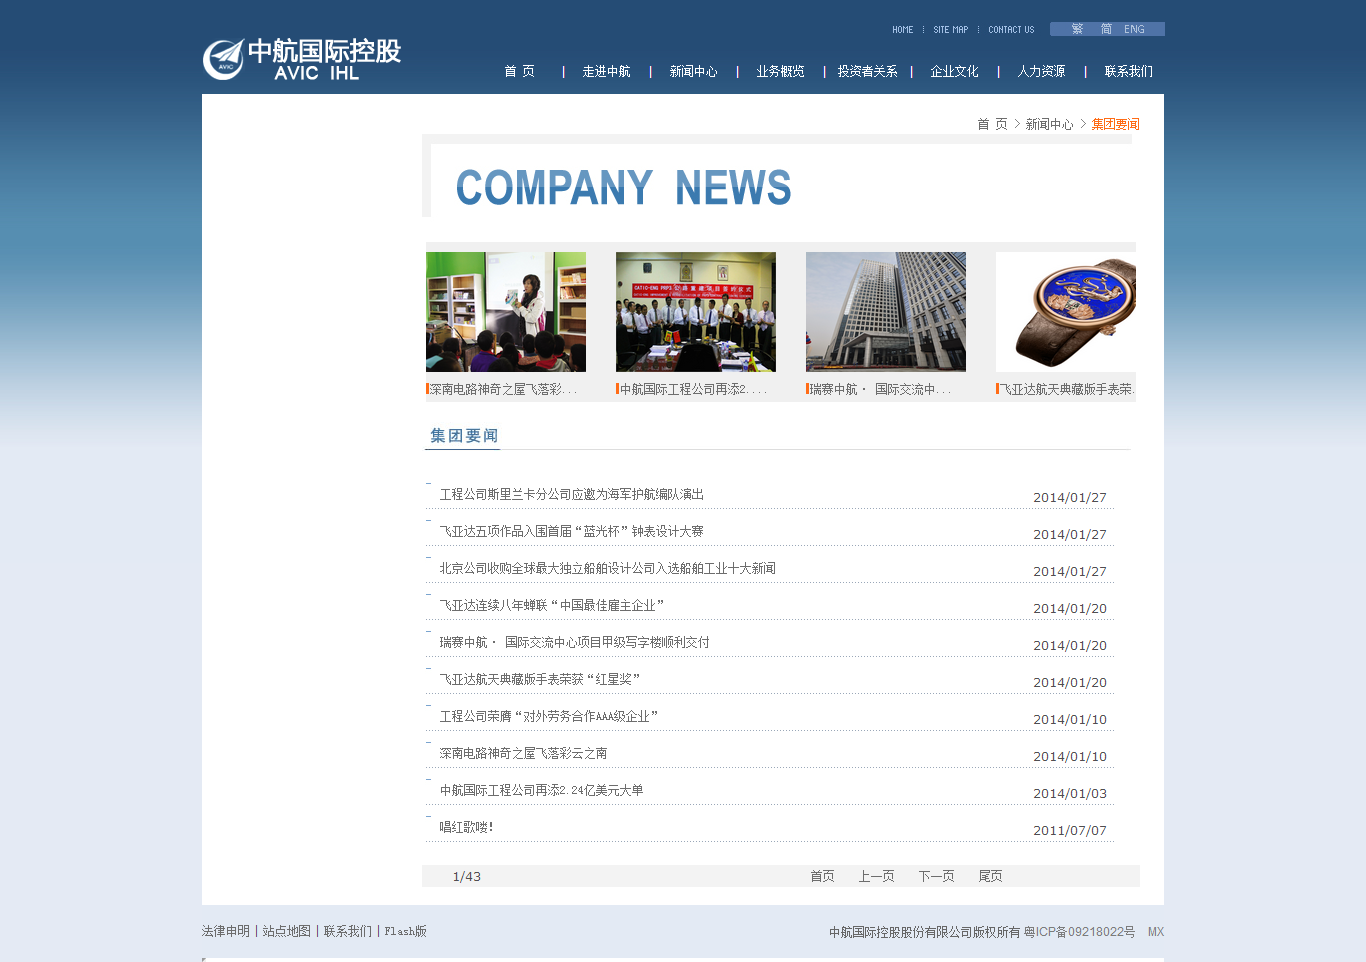Select 首页 in the main navigation
1366x962 pixels.
[519, 71]
